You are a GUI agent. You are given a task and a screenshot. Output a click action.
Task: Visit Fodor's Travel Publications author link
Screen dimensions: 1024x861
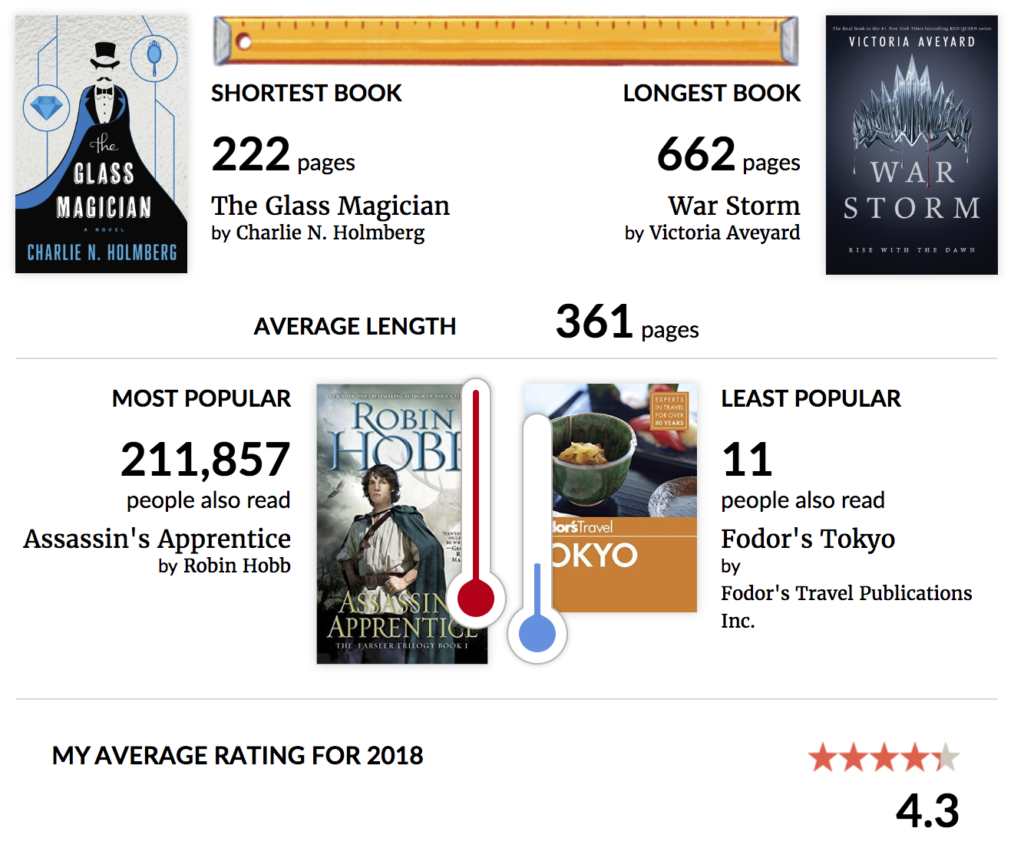coord(846,606)
